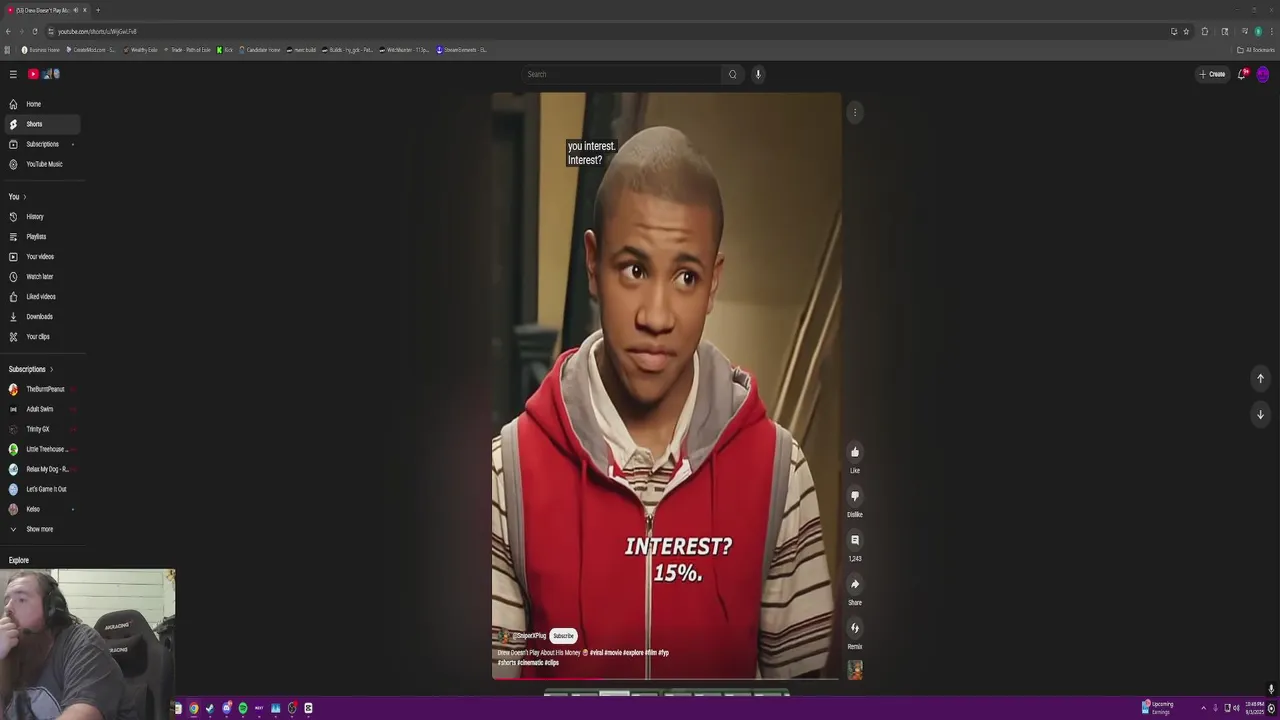Expand the You section chevron
Screen dimensions: 1280x720
pos(24,197)
